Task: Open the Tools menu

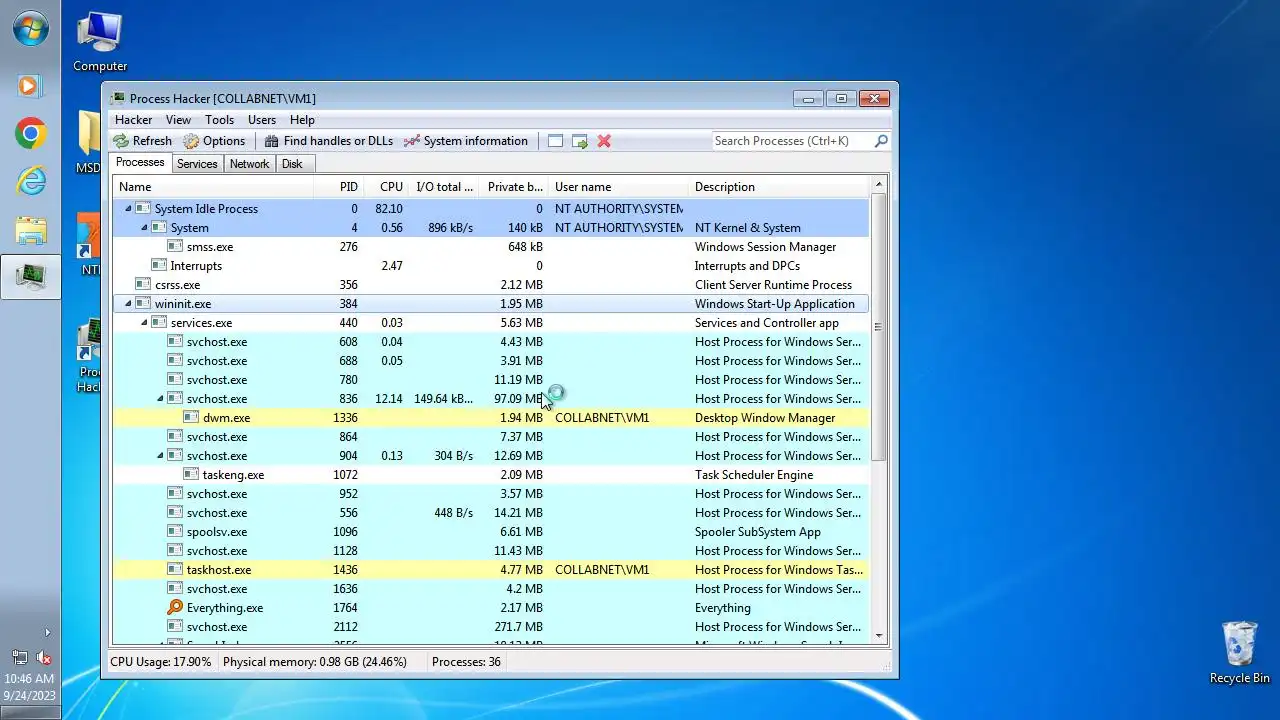Action: pyautogui.click(x=220, y=120)
